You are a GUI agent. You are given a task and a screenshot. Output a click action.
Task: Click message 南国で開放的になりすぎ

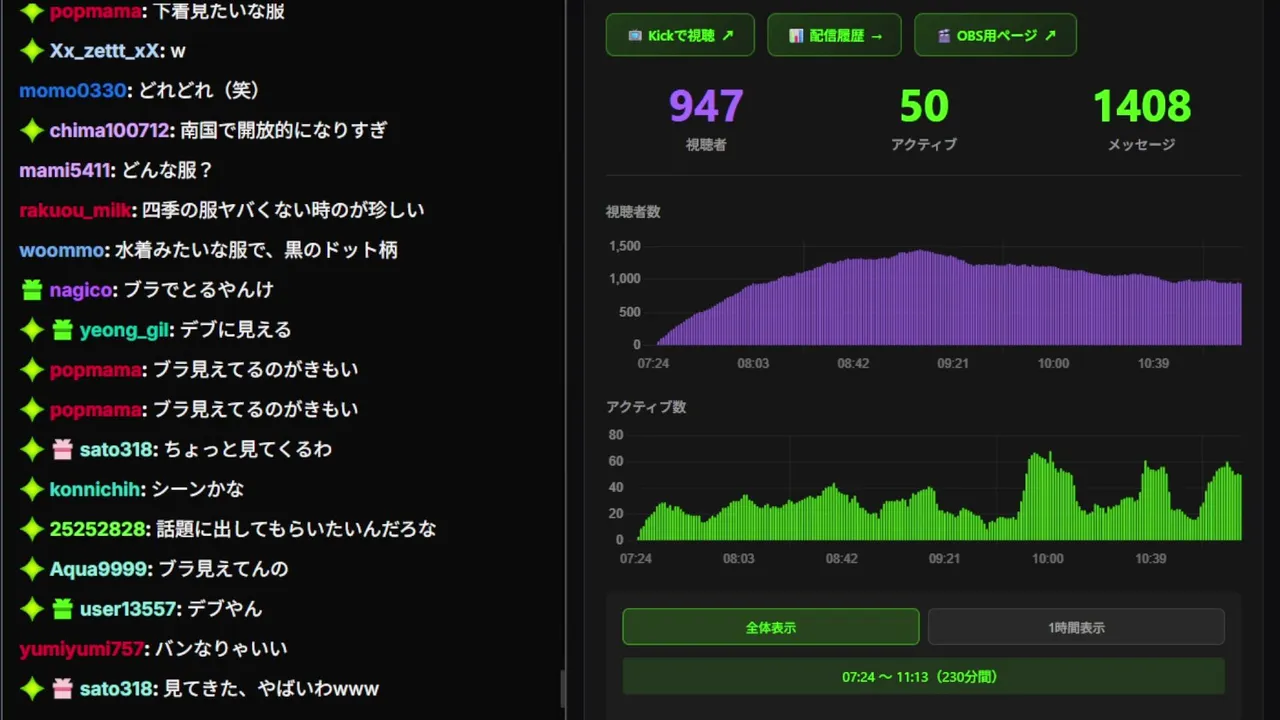point(284,130)
